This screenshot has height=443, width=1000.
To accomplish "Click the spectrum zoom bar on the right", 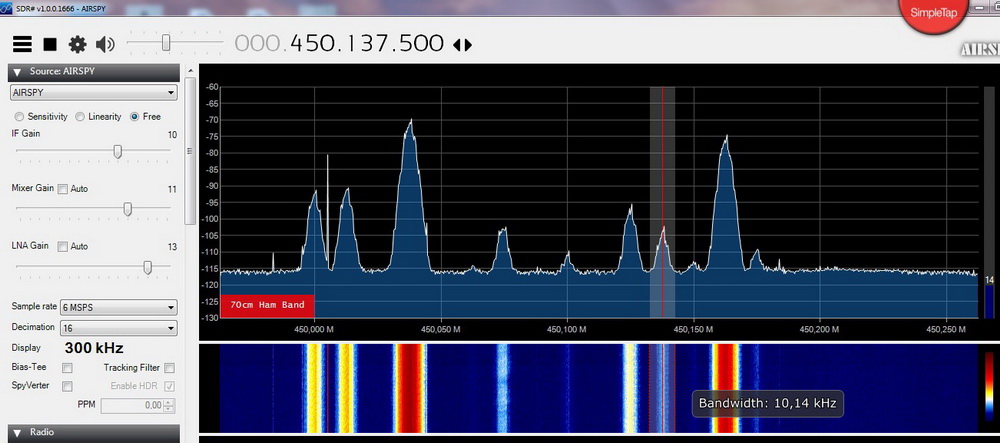I will coord(989,202).
